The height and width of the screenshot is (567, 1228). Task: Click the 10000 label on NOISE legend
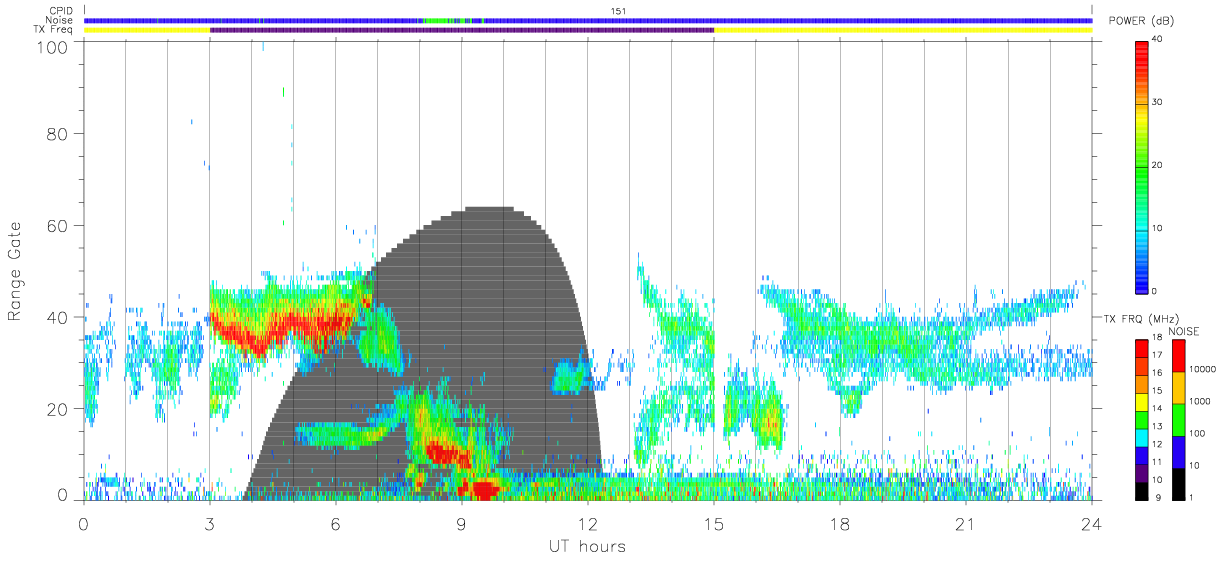[1203, 369]
